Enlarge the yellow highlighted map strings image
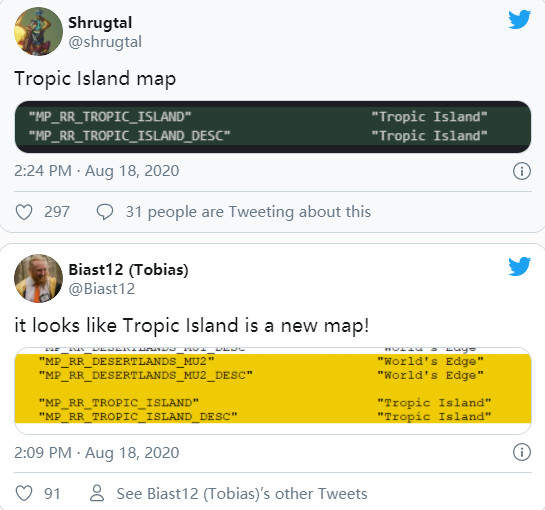 [273, 391]
